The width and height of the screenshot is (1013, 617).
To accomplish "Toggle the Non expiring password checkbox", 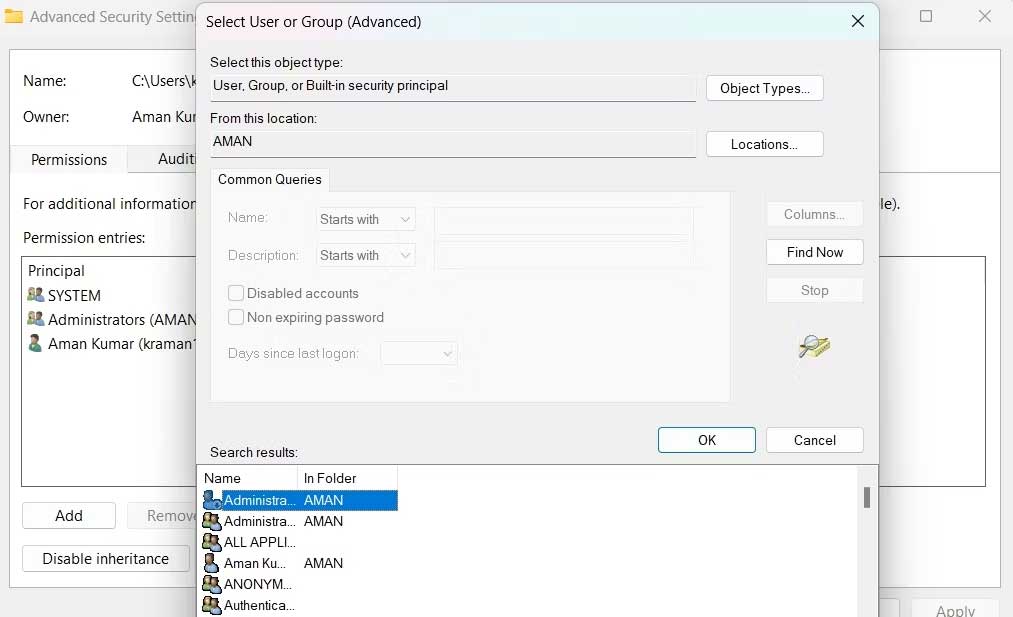I will (236, 317).
